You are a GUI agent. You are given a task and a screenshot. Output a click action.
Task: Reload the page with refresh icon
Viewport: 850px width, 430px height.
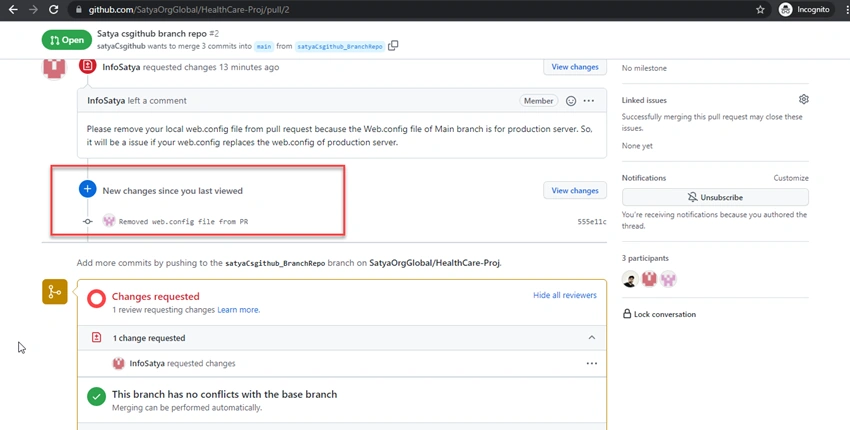[x=53, y=9]
